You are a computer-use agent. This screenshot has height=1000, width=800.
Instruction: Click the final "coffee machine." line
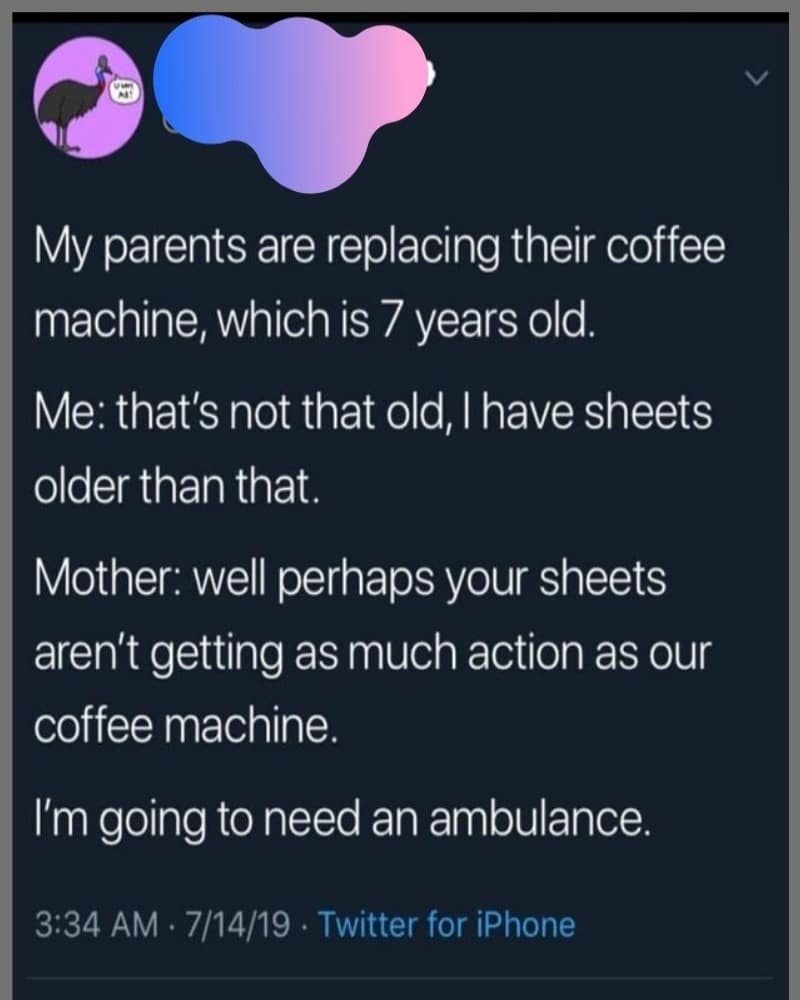[x=184, y=726]
